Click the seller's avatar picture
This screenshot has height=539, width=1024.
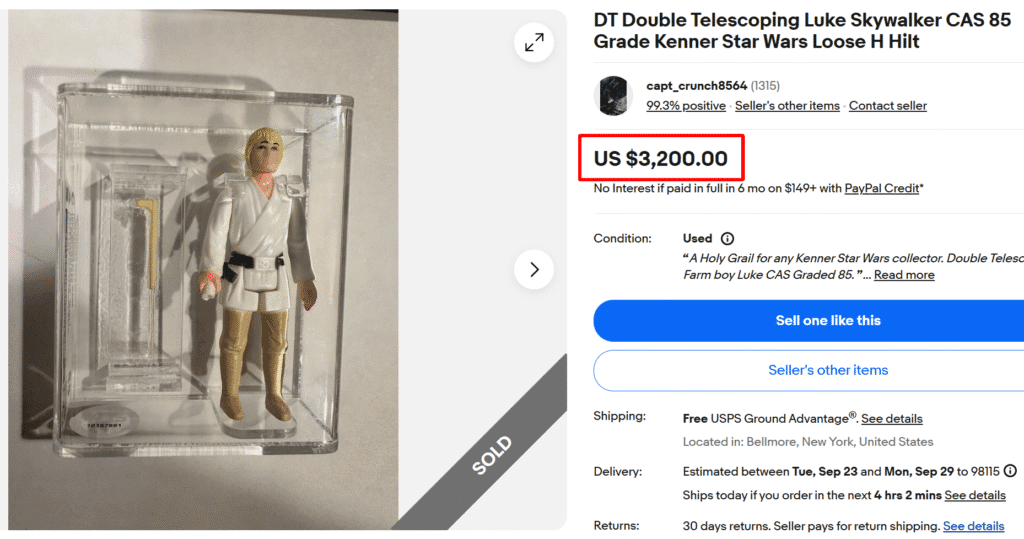pyautogui.click(x=613, y=95)
